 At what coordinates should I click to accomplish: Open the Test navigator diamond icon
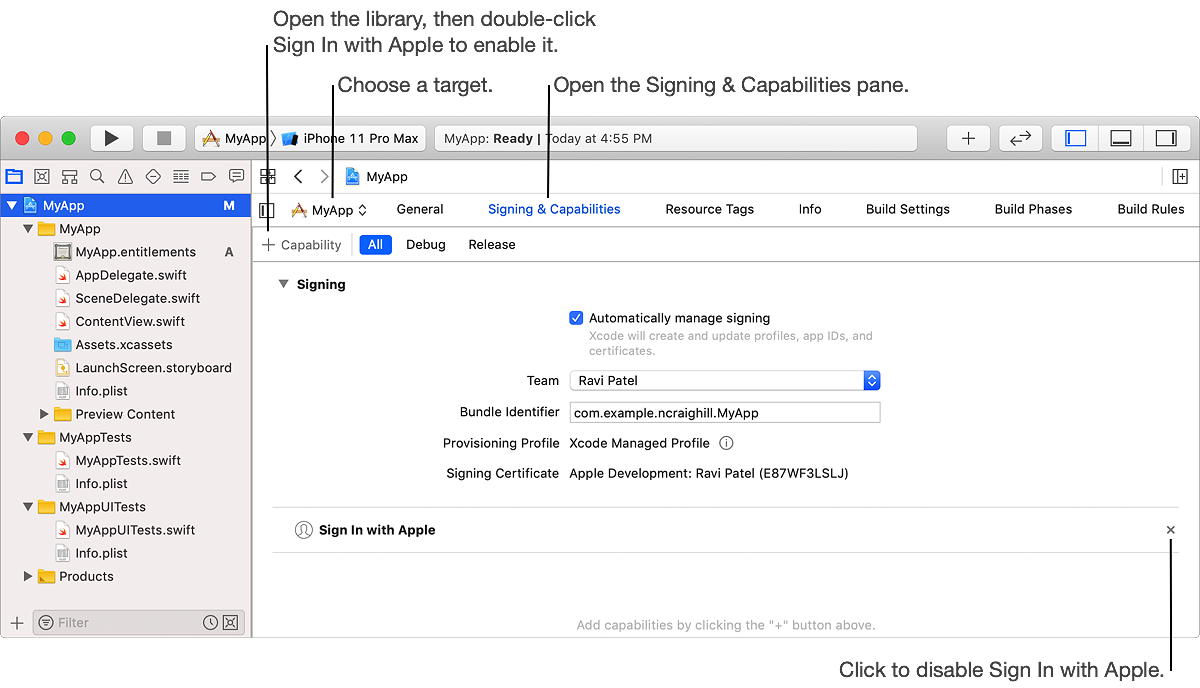(x=153, y=176)
